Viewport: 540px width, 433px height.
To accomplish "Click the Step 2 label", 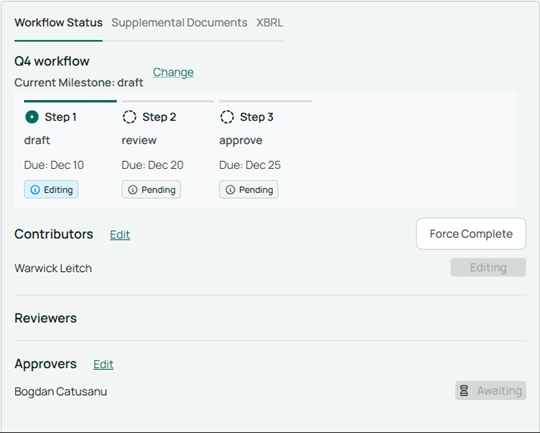I will (159, 117).
